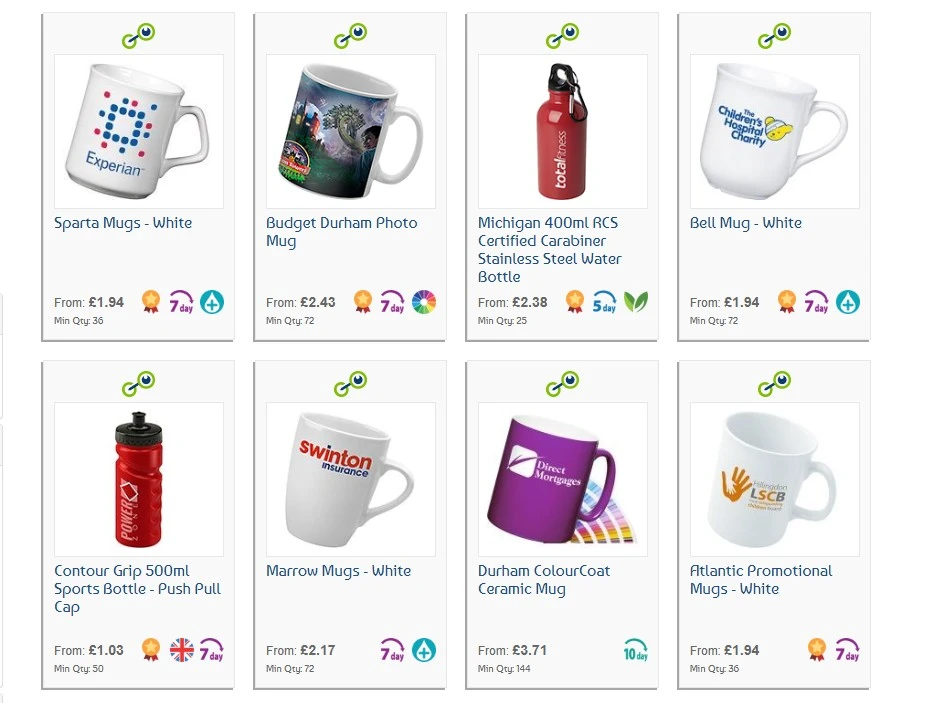Click the quick view icon above Sparta Mugs
This screenshot has height=703, width=943.
pos(138,35)
